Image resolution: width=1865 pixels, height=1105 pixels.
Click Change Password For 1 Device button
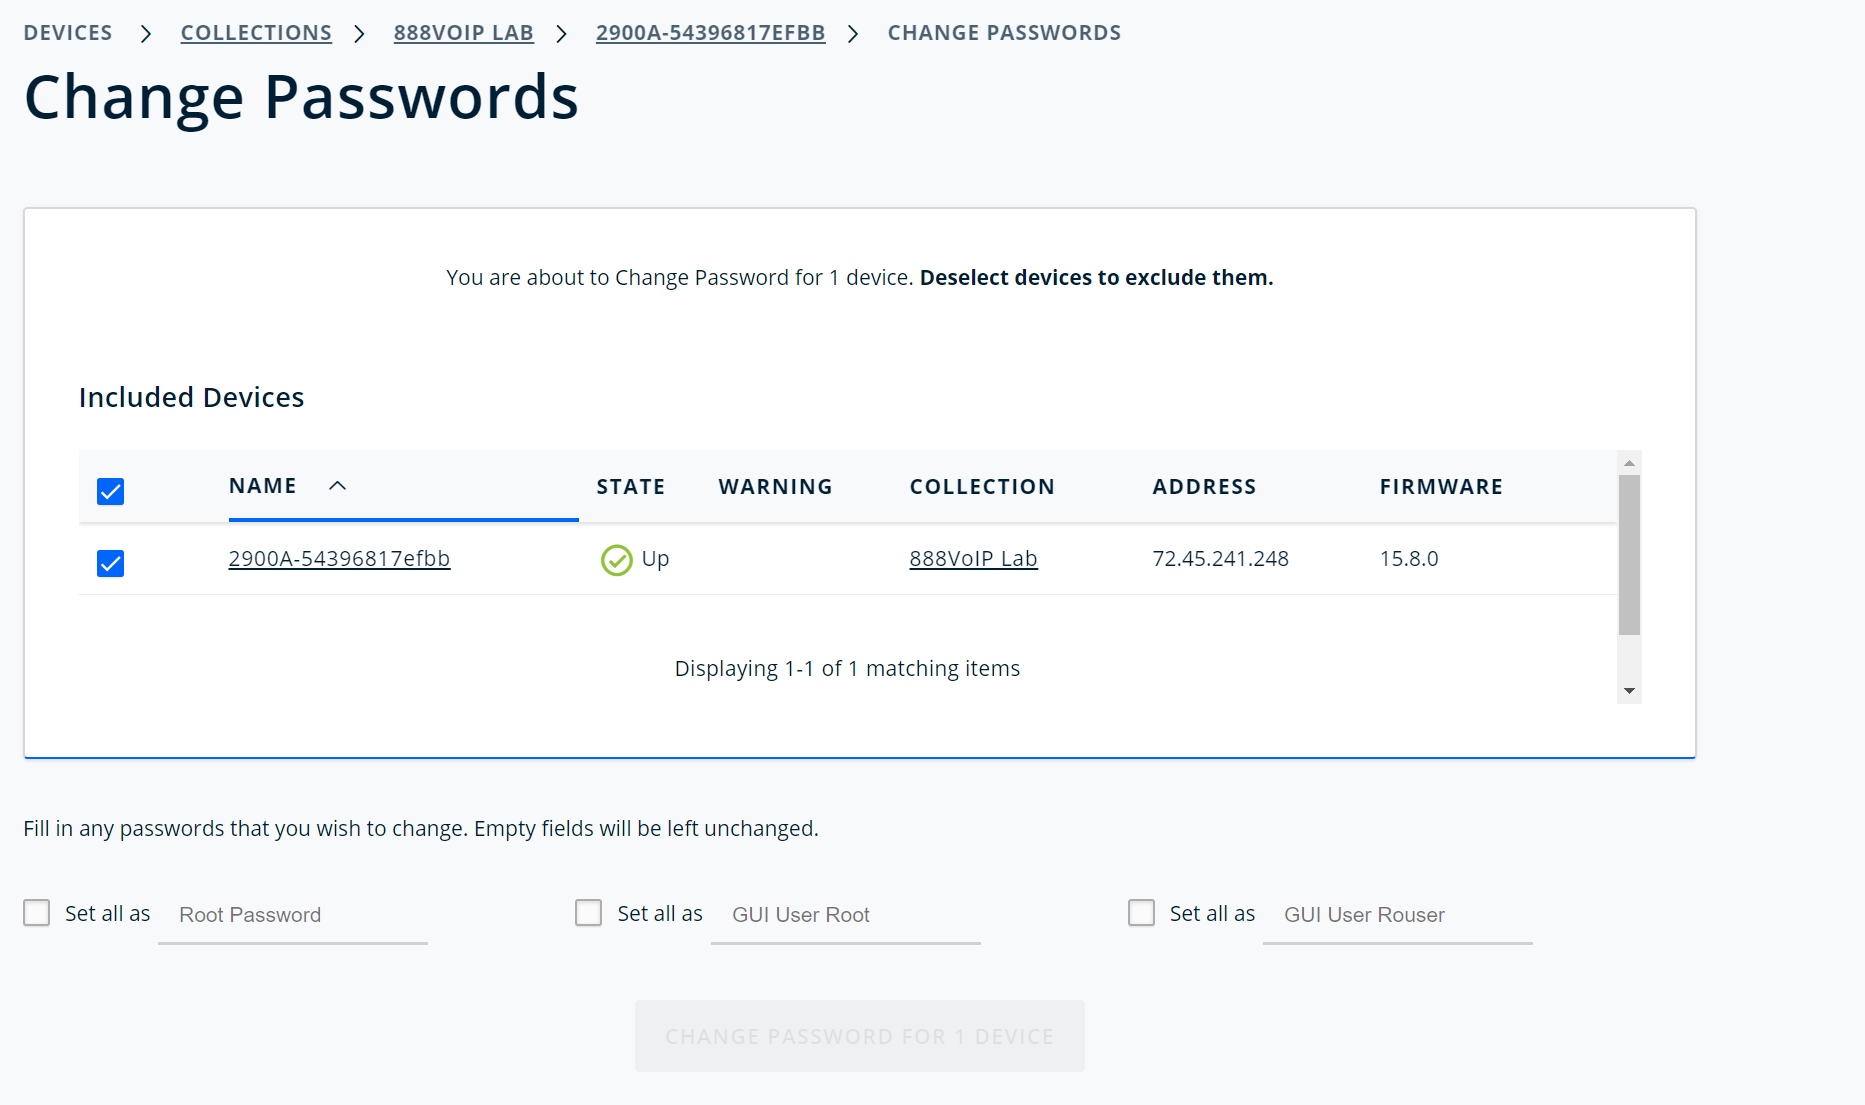[x=860, y=1036]
